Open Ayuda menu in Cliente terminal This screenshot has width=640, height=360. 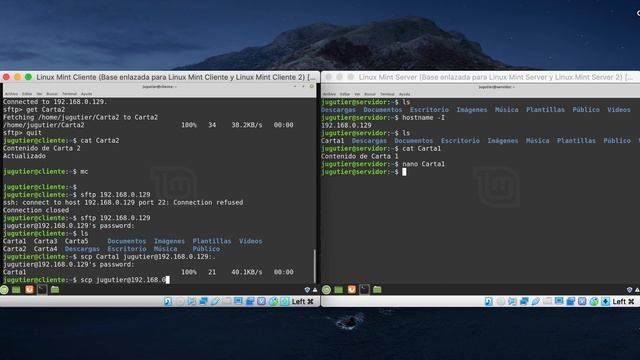click(x=86, y=93)
